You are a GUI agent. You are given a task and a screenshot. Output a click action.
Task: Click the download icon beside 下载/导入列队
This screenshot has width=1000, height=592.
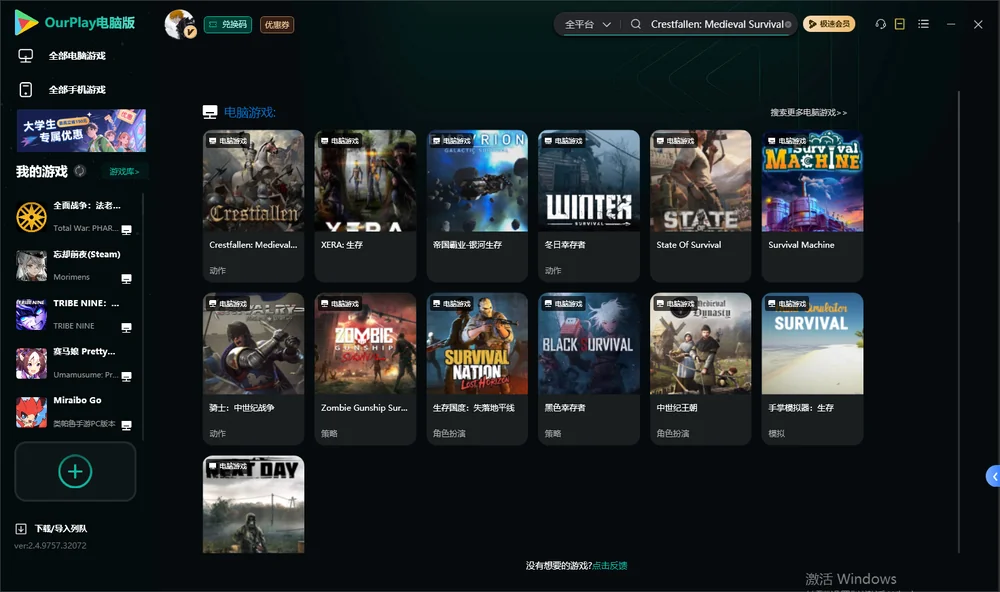[x=21, y=529]
